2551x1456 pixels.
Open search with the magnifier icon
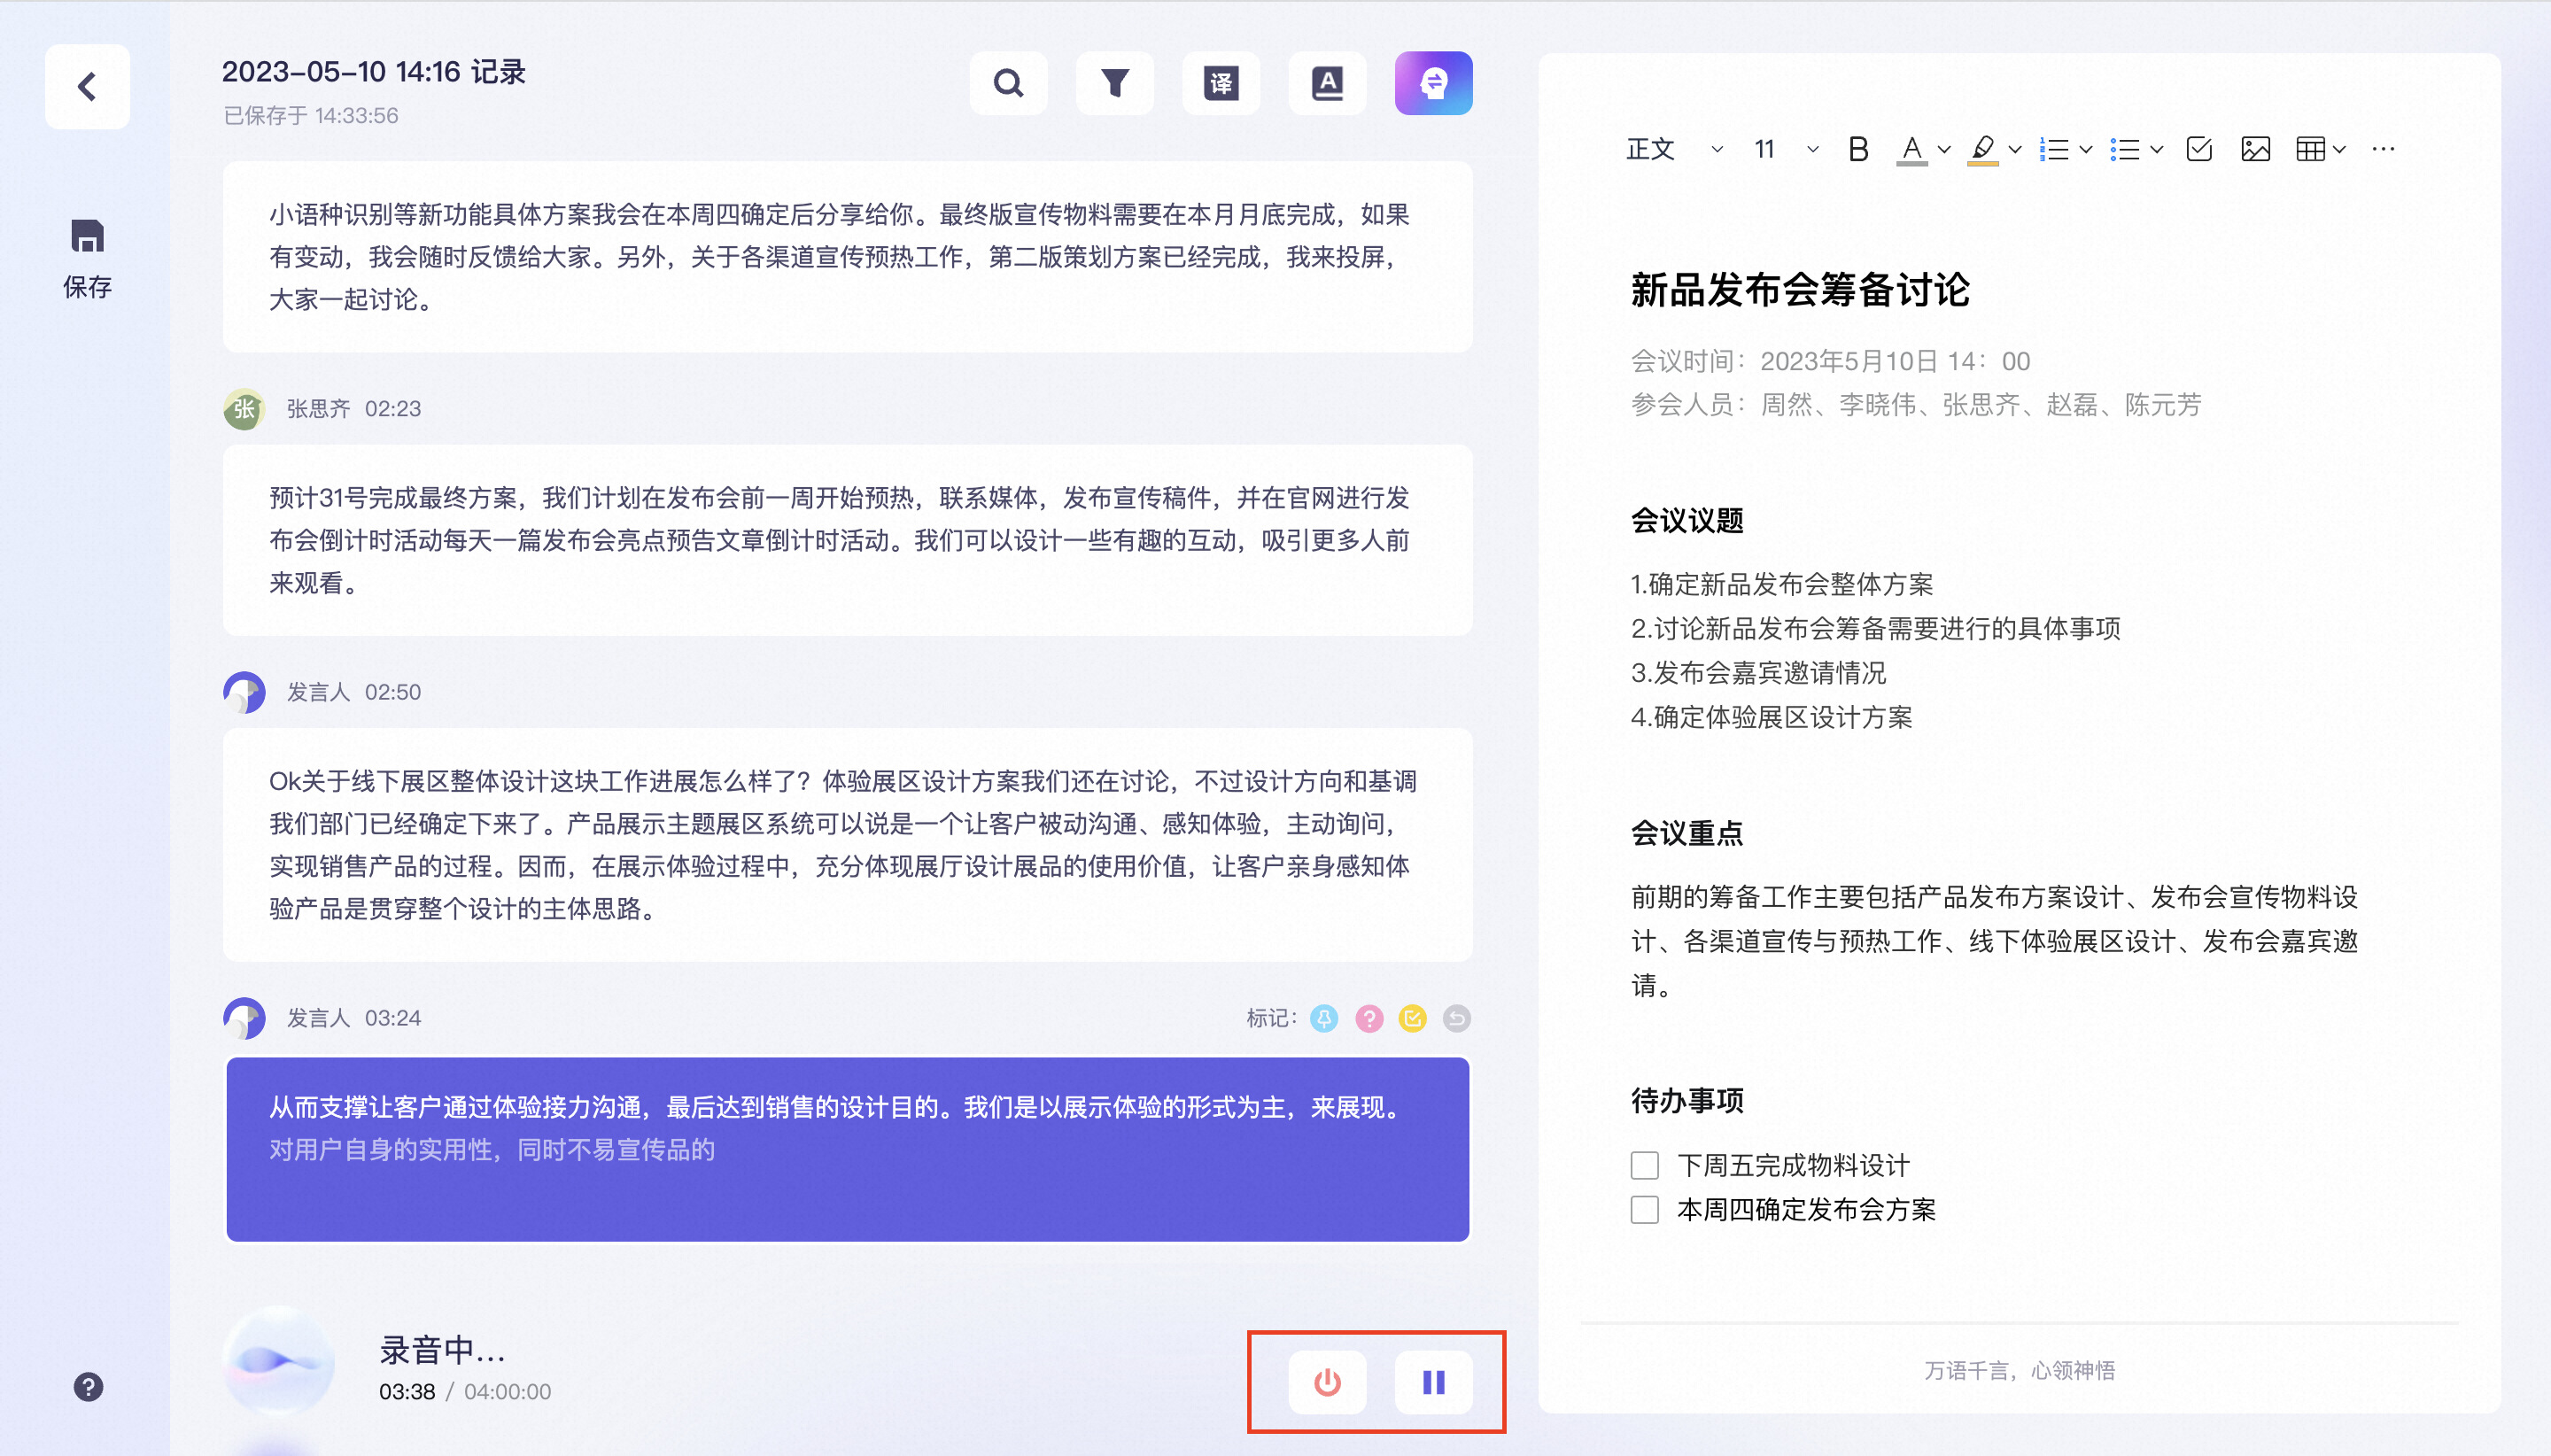pos(1008,83)
